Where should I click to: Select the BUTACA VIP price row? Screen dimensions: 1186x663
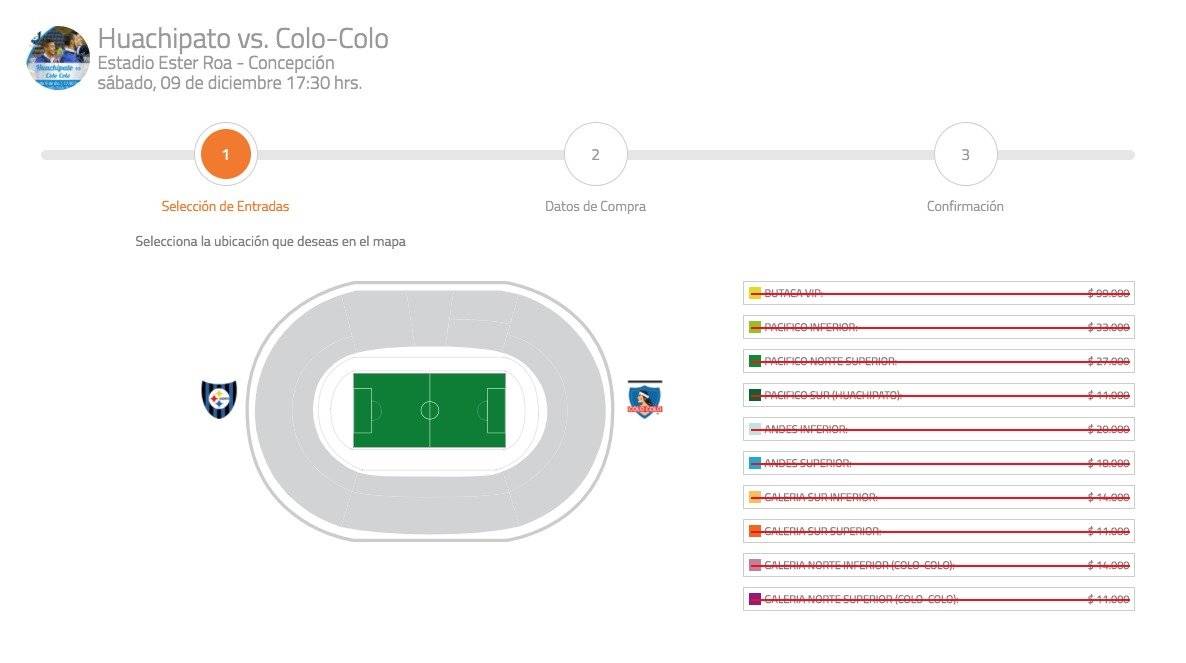[x=939, y=293]
